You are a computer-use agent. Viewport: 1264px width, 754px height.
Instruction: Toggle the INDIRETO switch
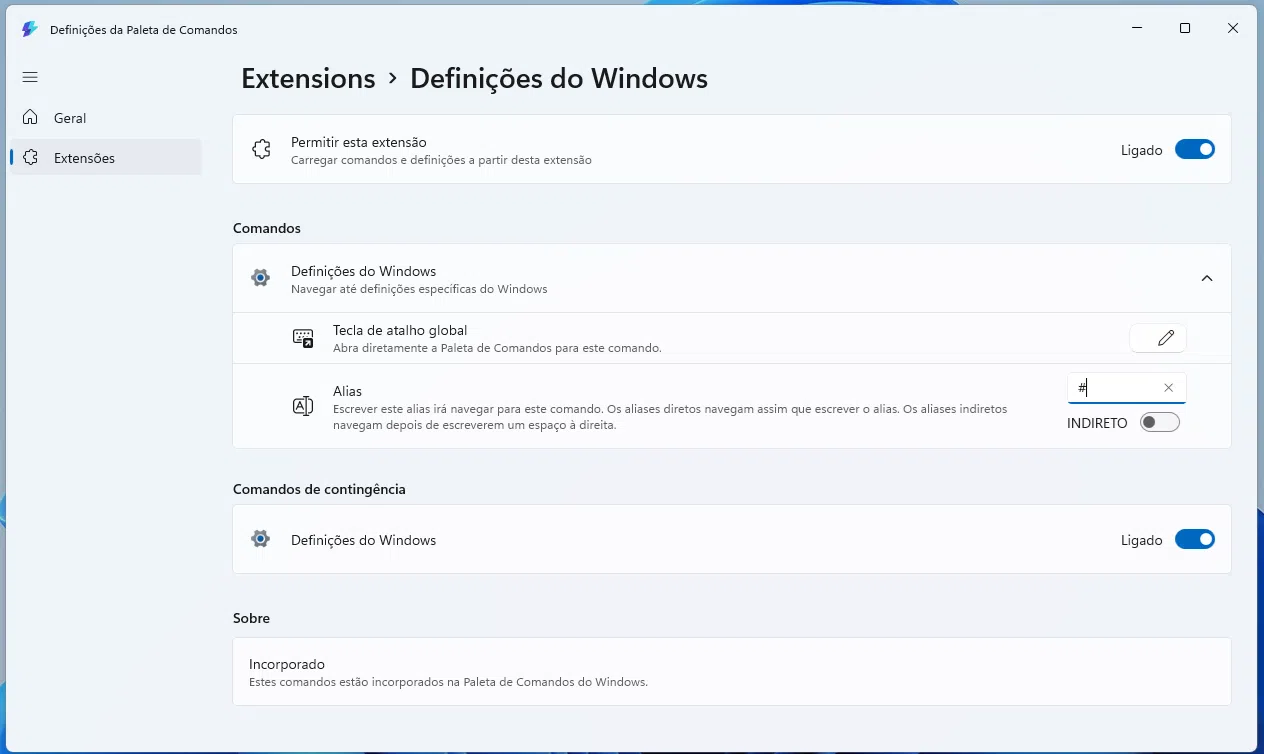[x=1160, y=423]
